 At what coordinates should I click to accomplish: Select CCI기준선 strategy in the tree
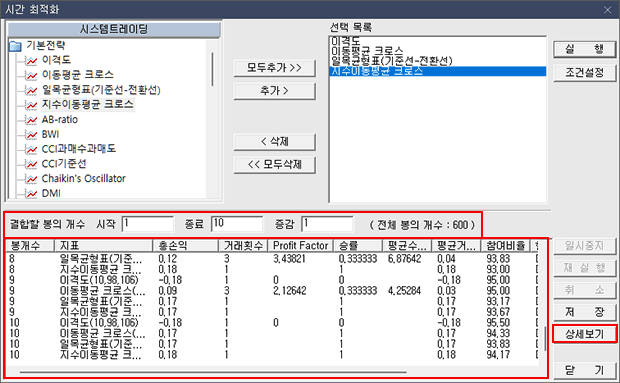click(64, 164)
